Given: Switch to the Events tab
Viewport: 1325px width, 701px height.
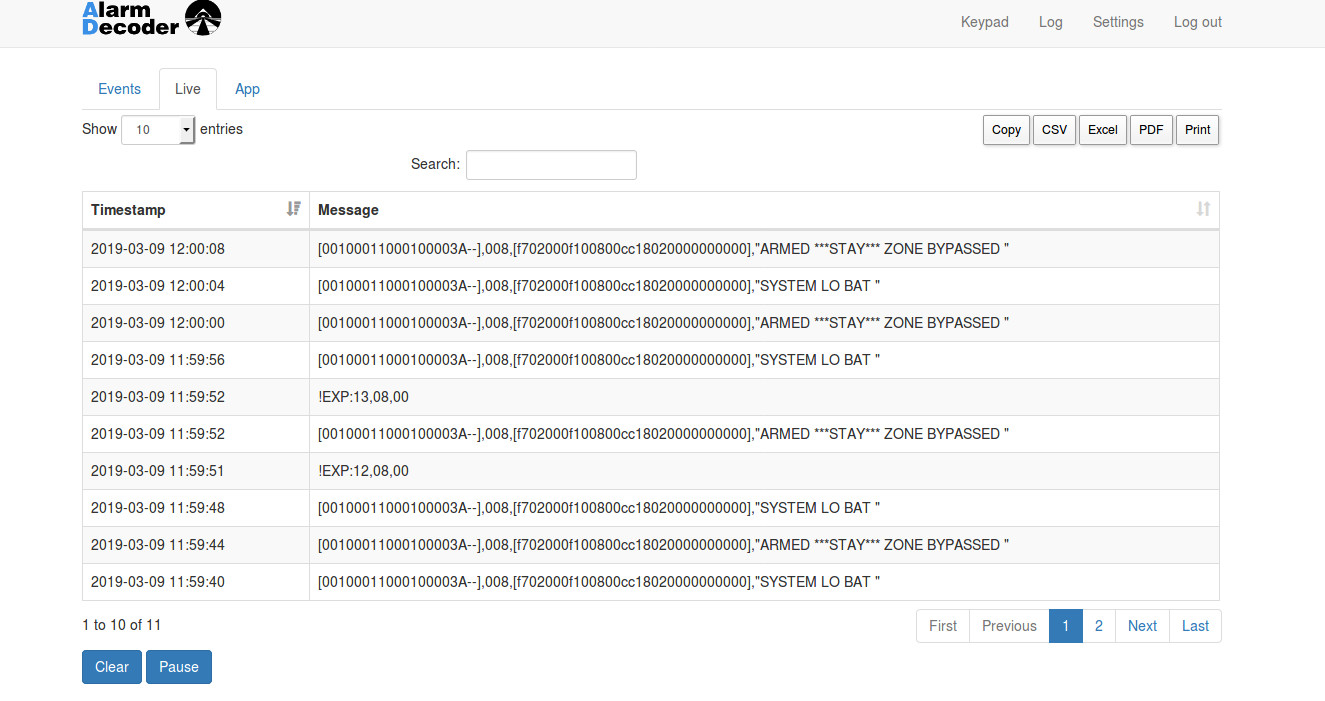Looking at the screenshot, I should coord(119,89).
